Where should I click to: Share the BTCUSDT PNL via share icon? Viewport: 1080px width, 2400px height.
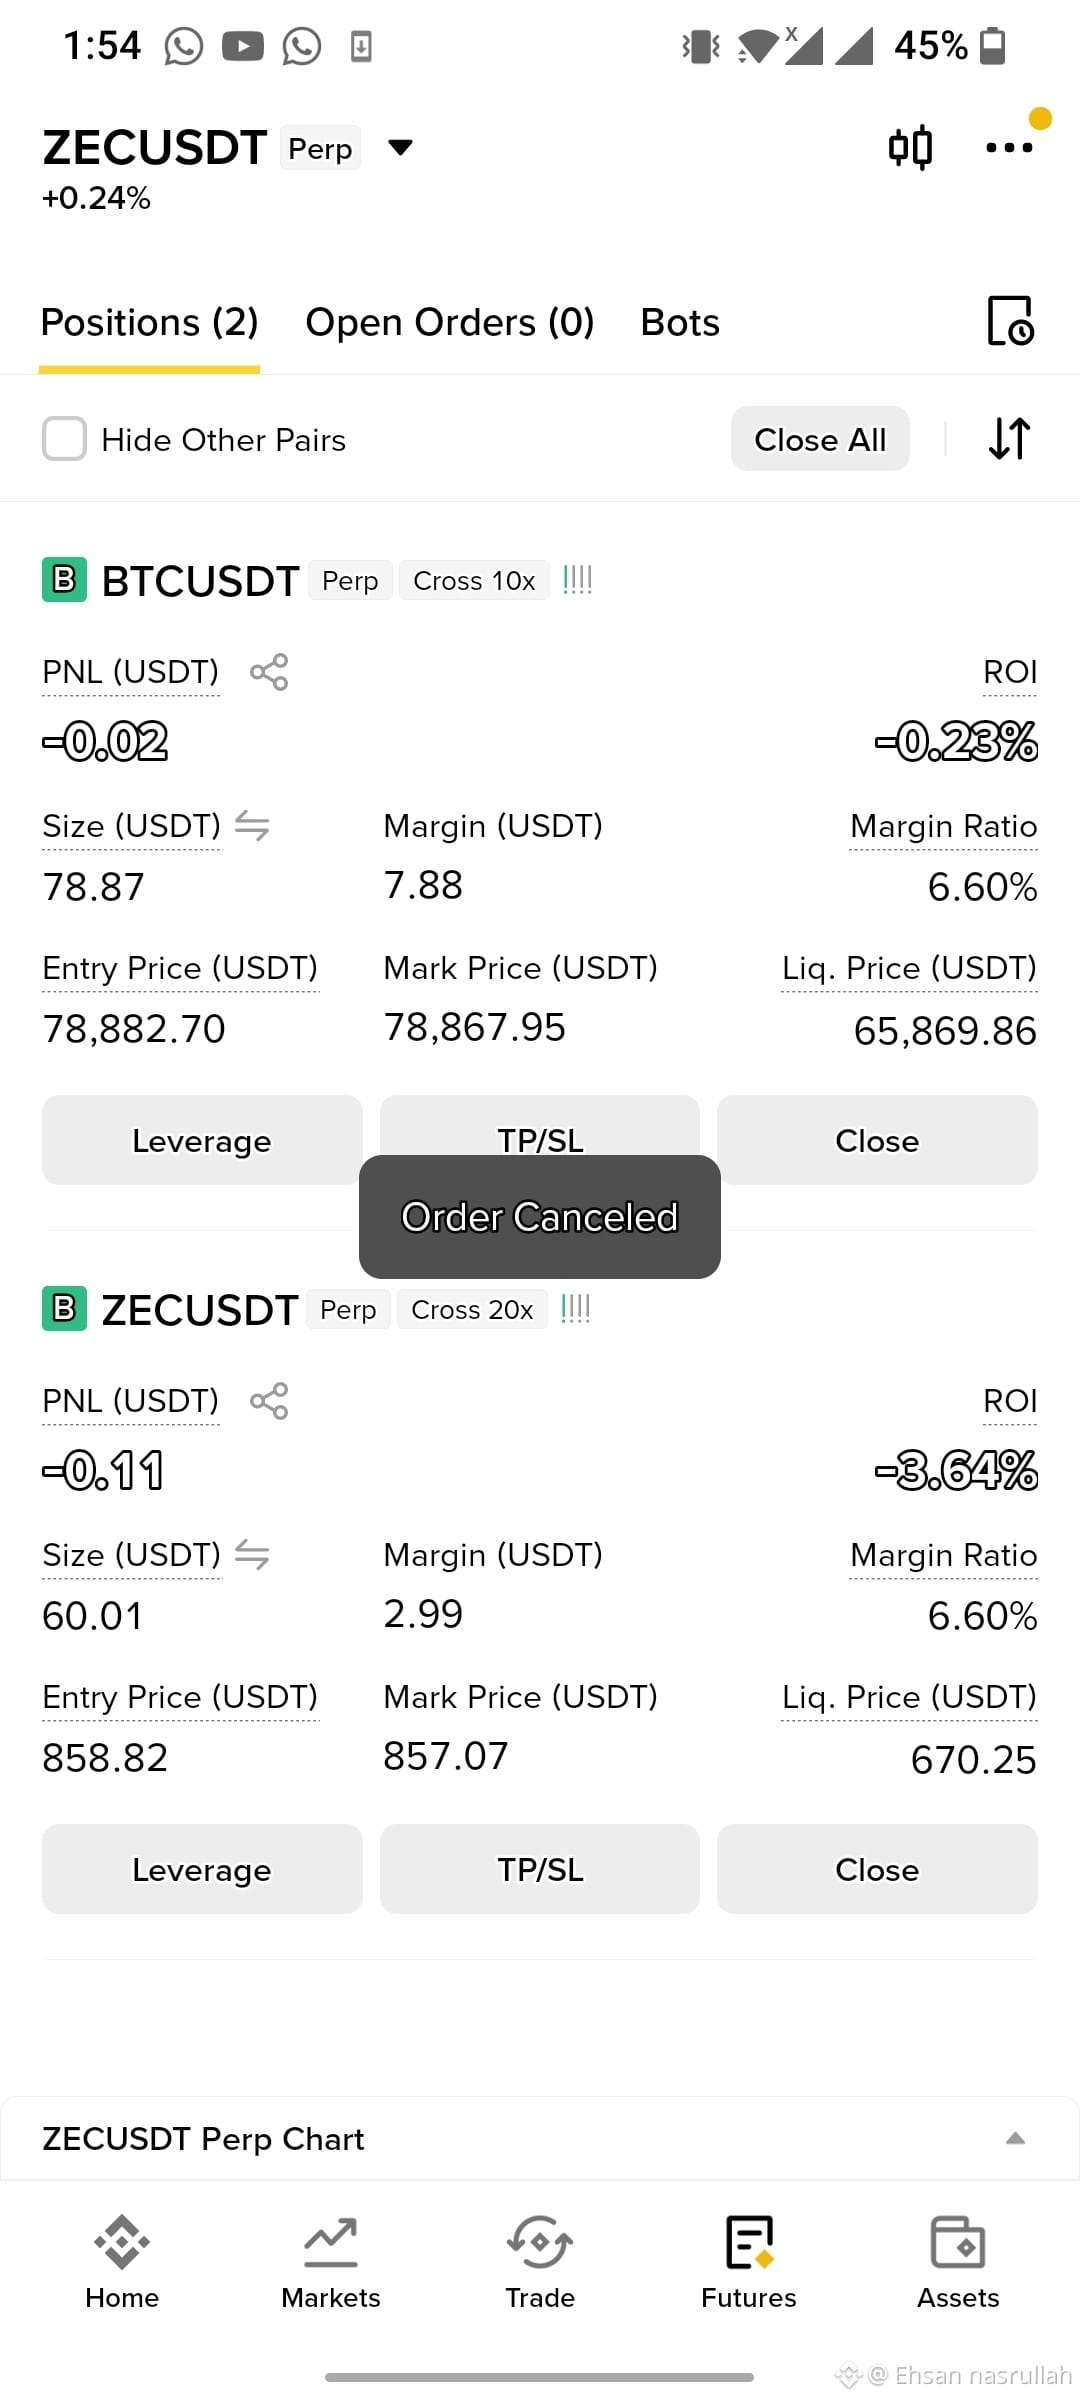(x=269, y=672)
